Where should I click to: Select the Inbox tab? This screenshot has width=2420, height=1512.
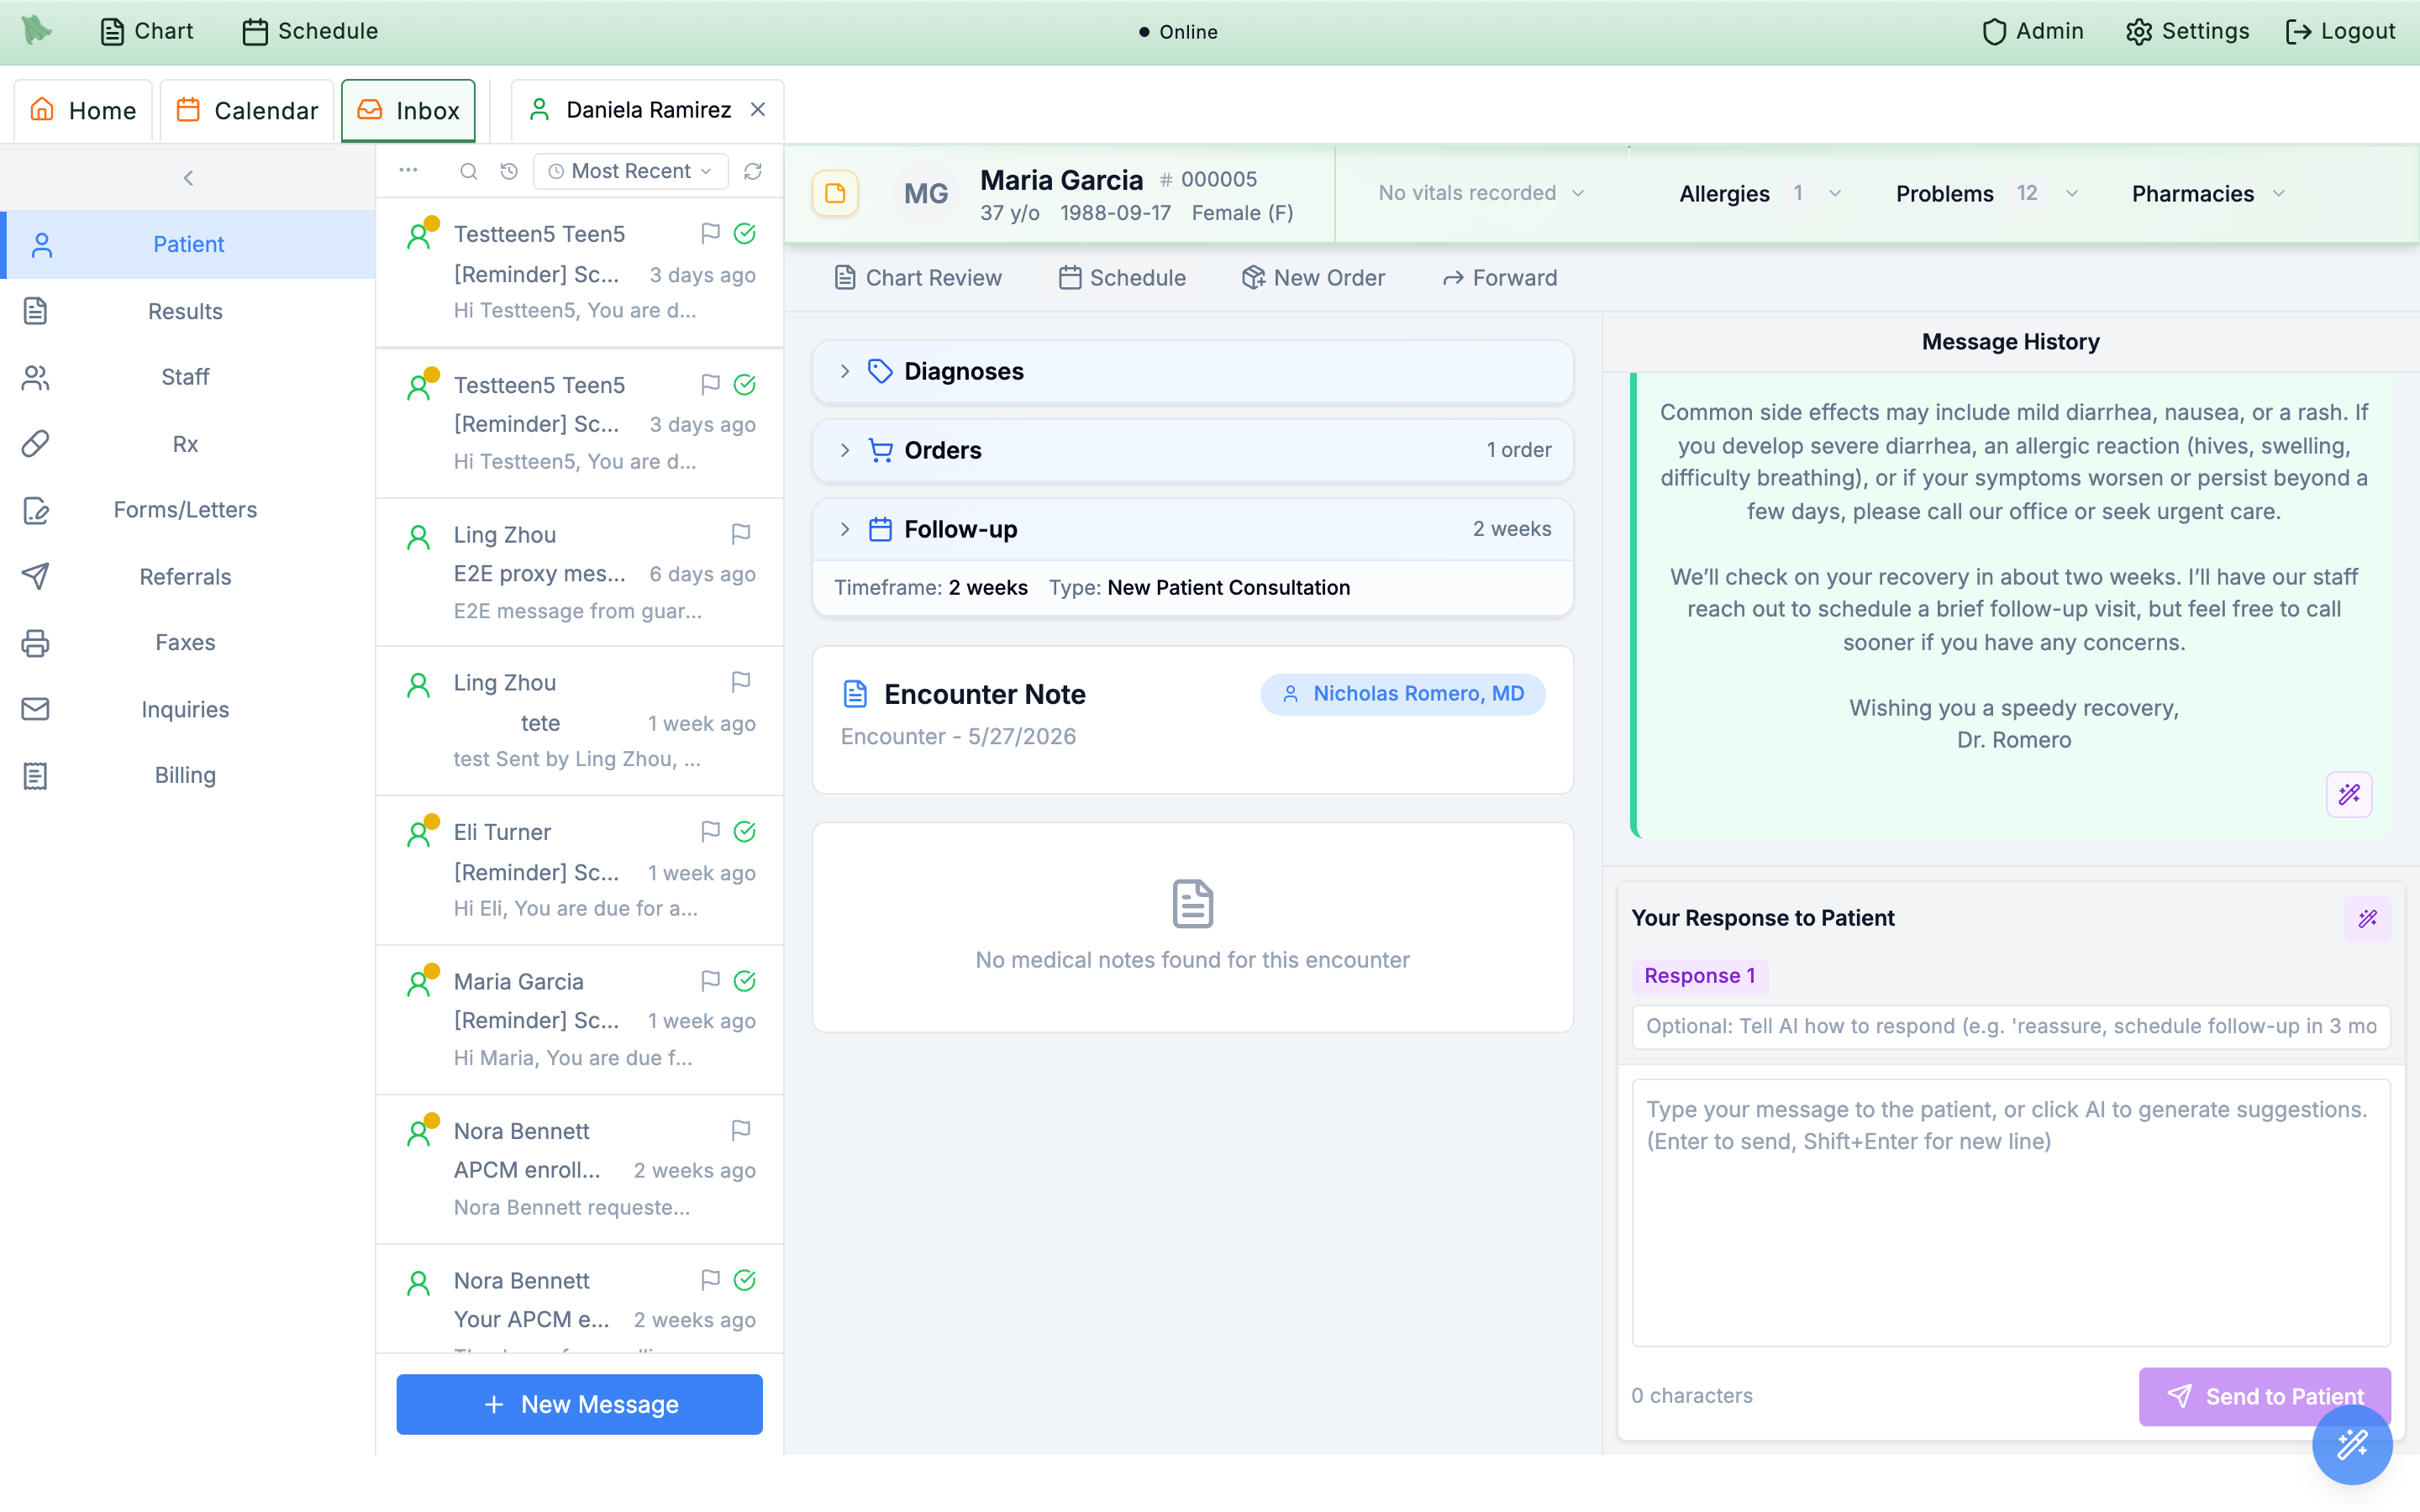408,110
